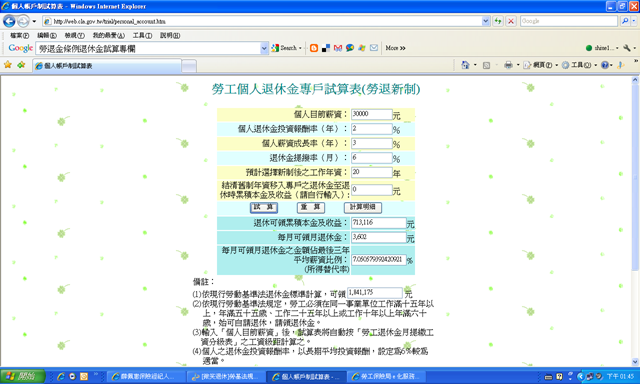The width and height of the screenshot is (640, 384).
Task: Open the 我的最愛(A) menu
Action: (x=108, y=36)
